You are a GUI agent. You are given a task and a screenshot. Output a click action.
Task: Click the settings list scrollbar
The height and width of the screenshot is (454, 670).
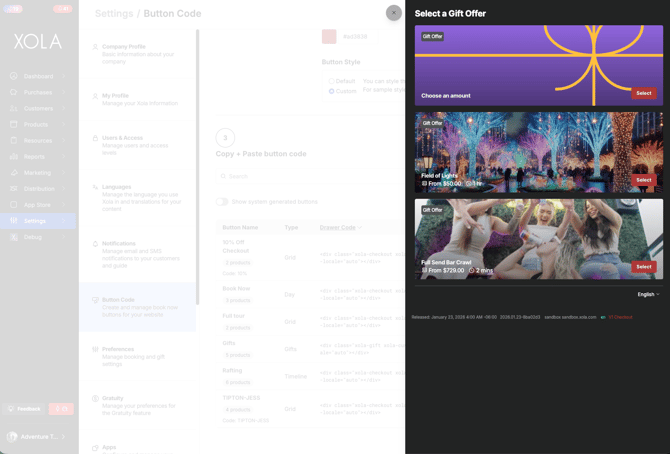tap(197, 167)
